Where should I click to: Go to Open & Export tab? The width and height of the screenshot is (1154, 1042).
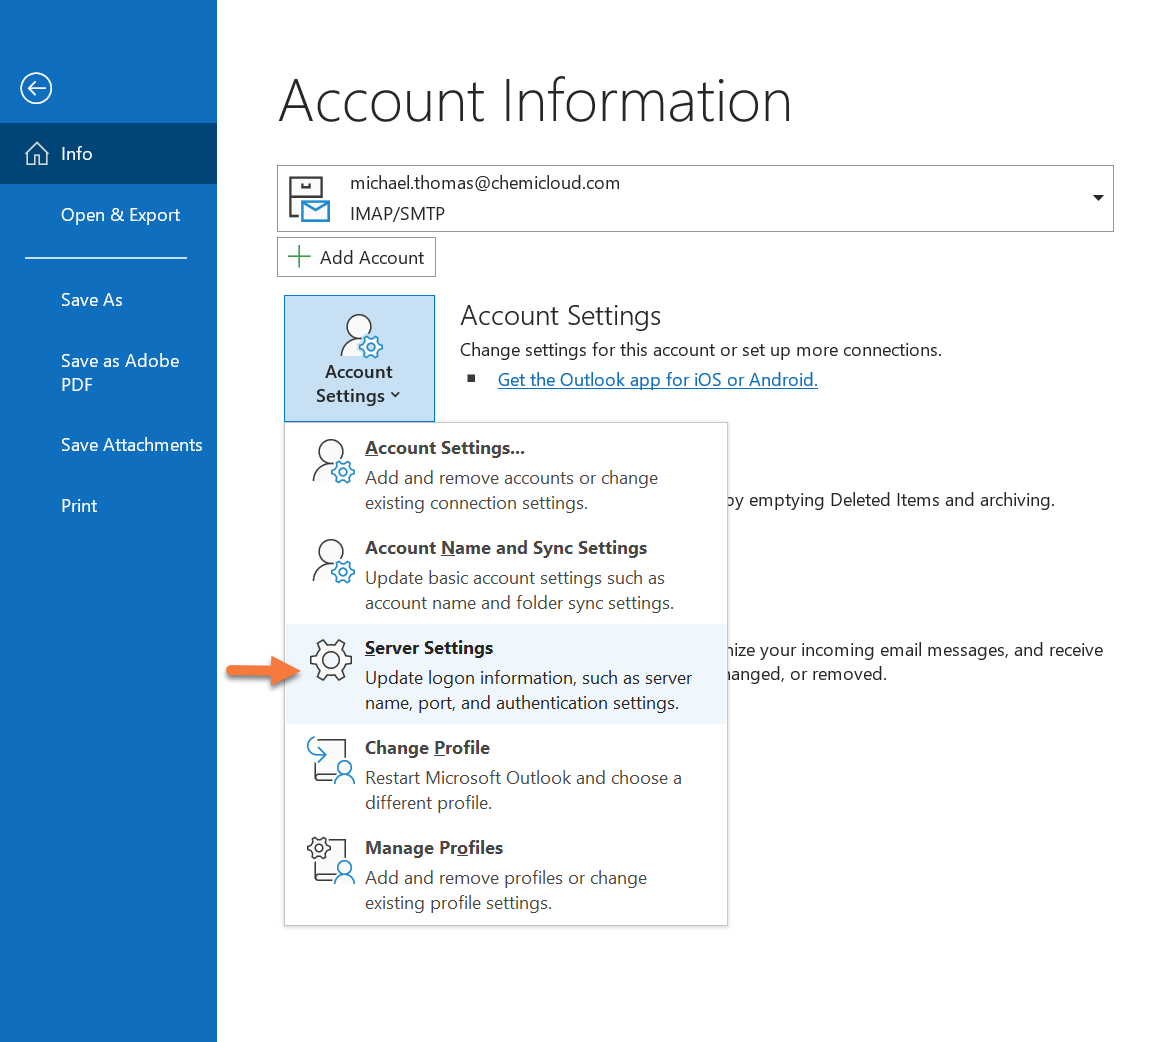click(120, 215)
